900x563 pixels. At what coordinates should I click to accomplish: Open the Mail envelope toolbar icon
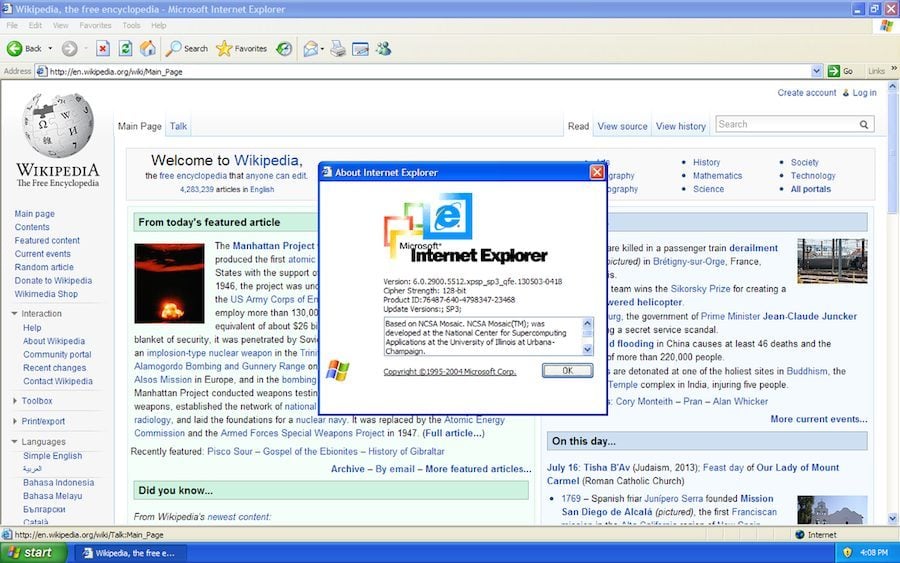(x=311, y=49)
